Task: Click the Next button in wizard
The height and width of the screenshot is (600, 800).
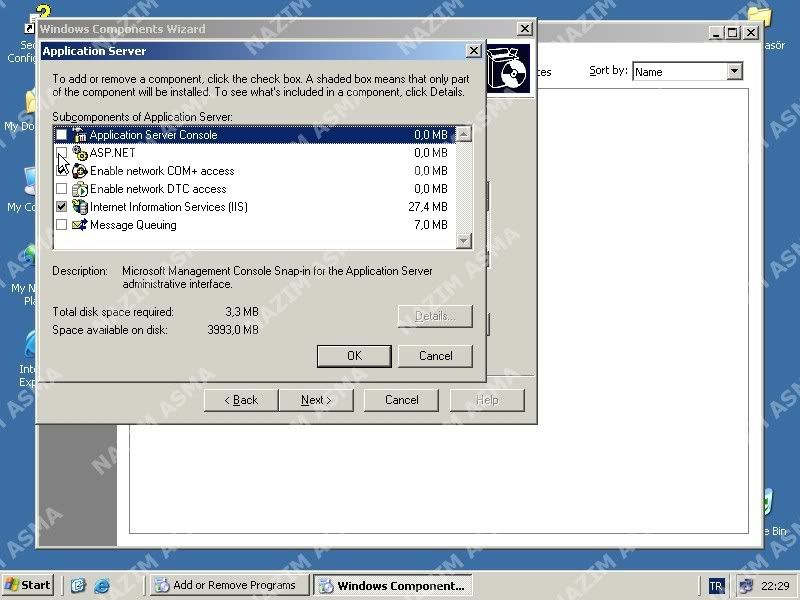Action: [x=316, y=400]
